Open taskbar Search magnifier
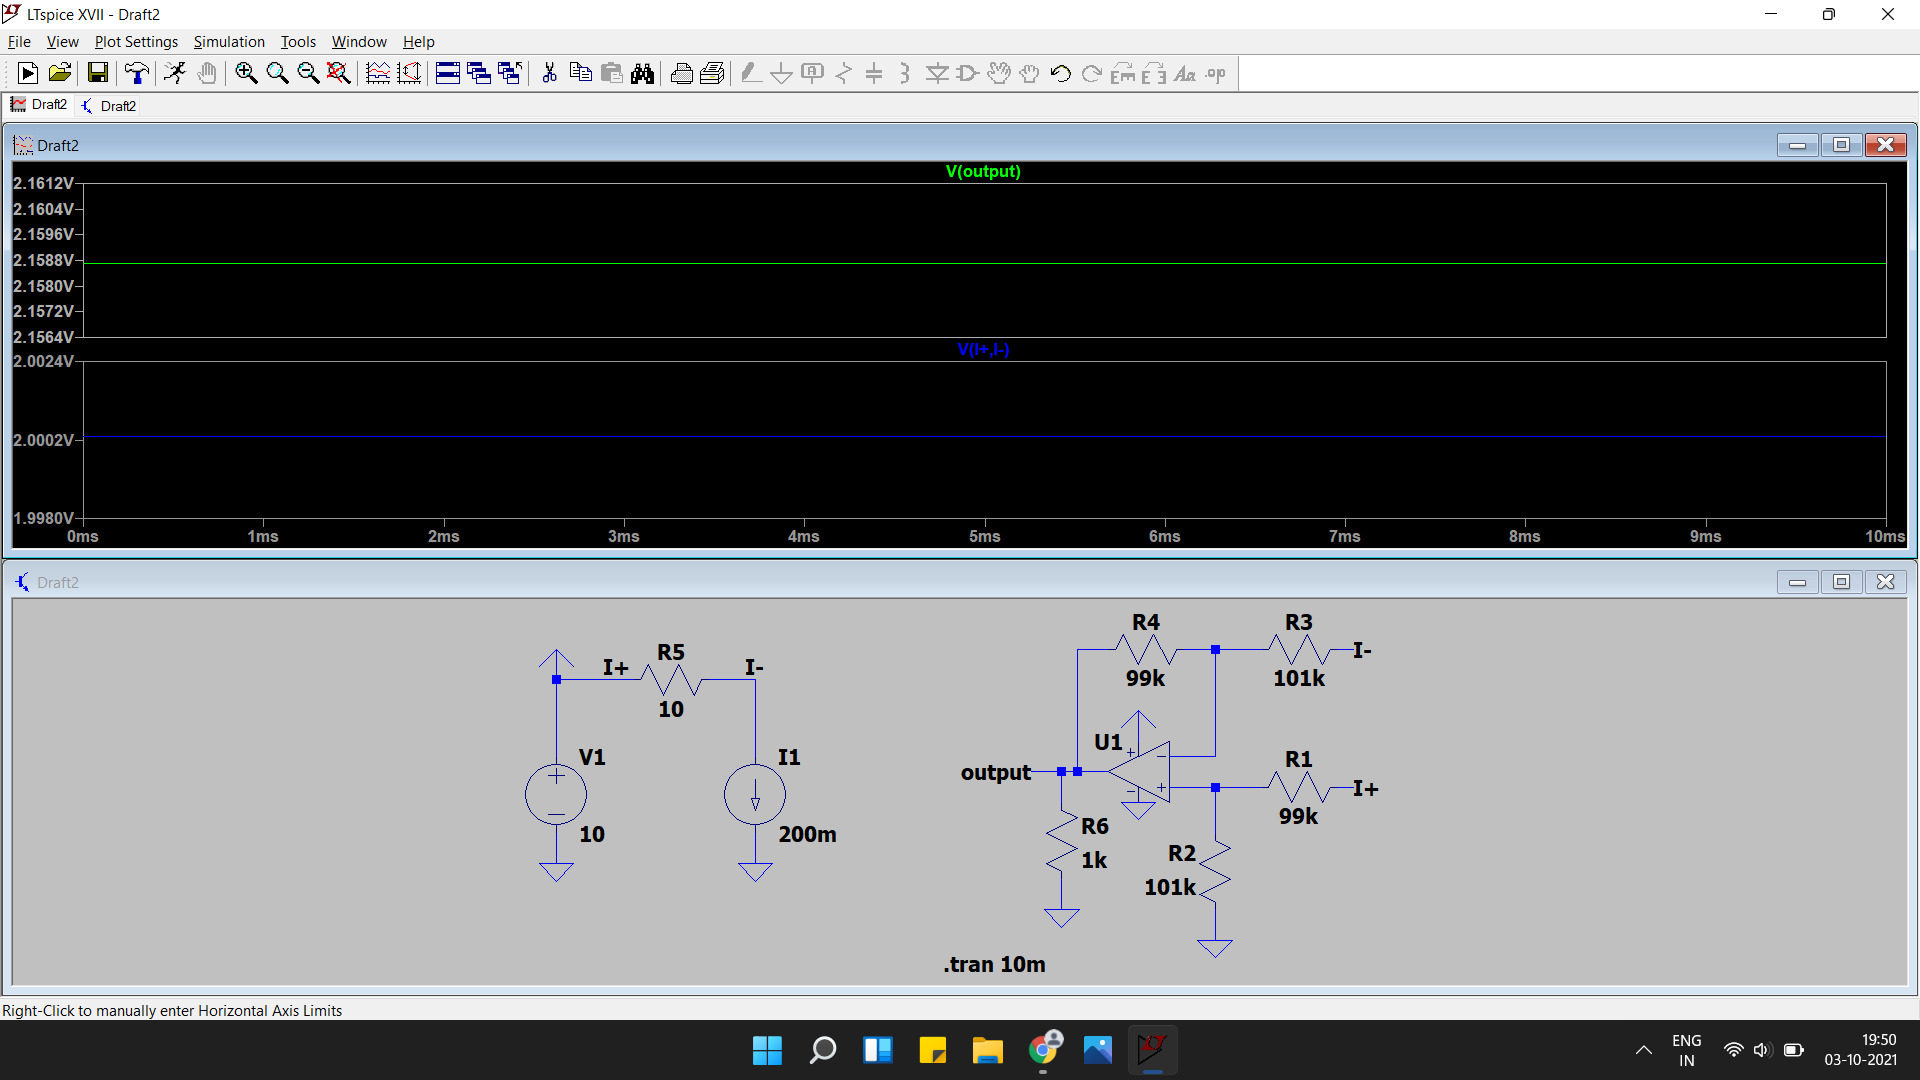 pyautogui.click(x=822, y=1050)
